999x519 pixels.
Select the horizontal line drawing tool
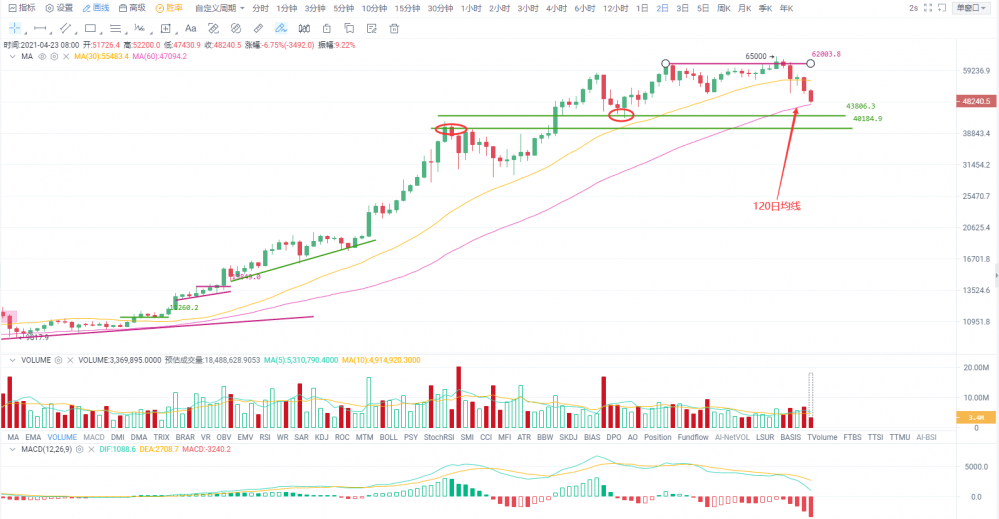coord(40,29)
